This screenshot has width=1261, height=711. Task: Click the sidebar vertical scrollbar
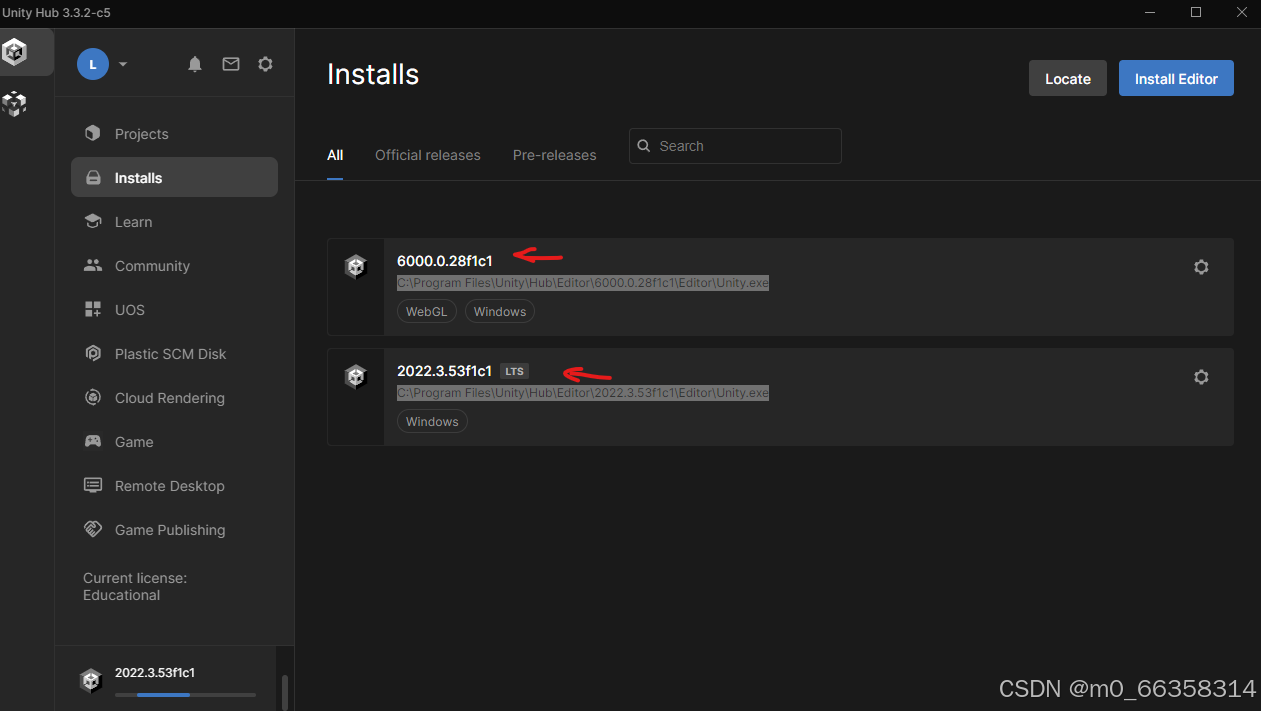285,692
